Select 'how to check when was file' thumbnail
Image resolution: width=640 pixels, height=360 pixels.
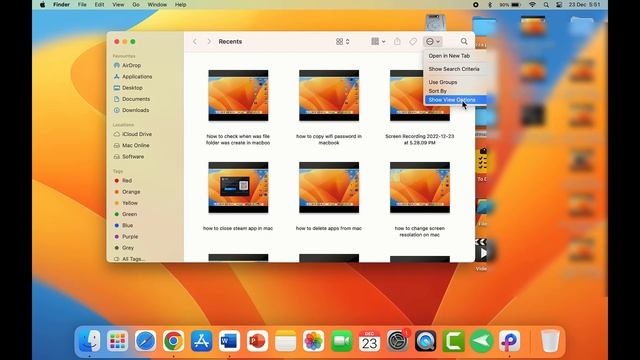pyautogui.click(x=238, y=96)
